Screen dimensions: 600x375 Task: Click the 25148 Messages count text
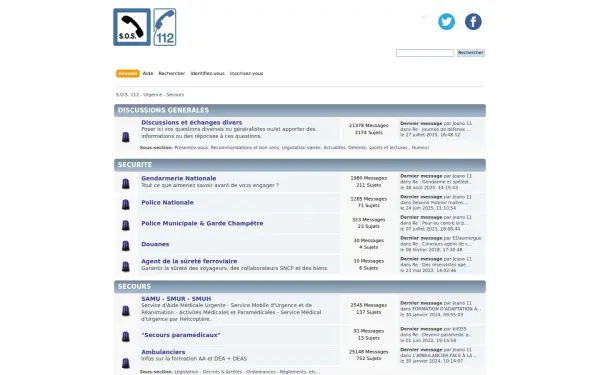368,352
